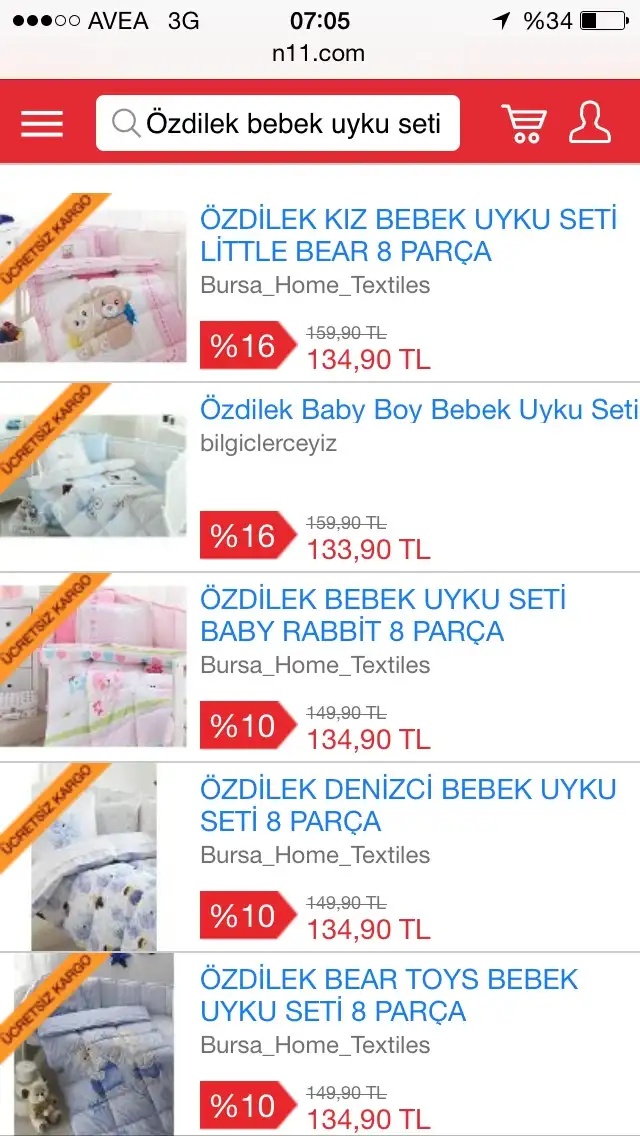The width and height of the screenshot is (640, 1136).
Task: Click the bilgiclerceyiz seller name
Action: pos(268,443)
